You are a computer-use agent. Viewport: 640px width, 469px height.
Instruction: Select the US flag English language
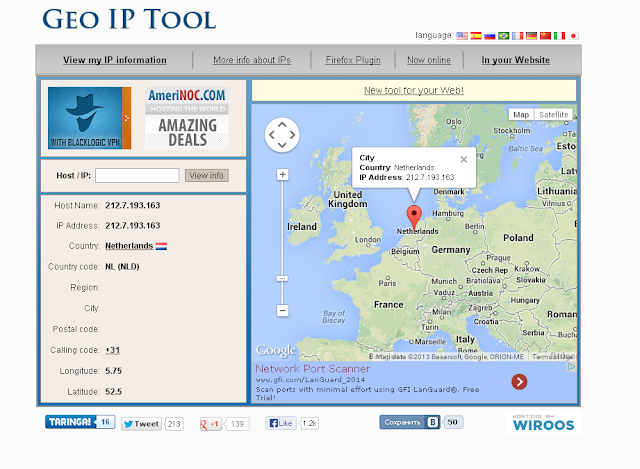click(x=462, y=36)
